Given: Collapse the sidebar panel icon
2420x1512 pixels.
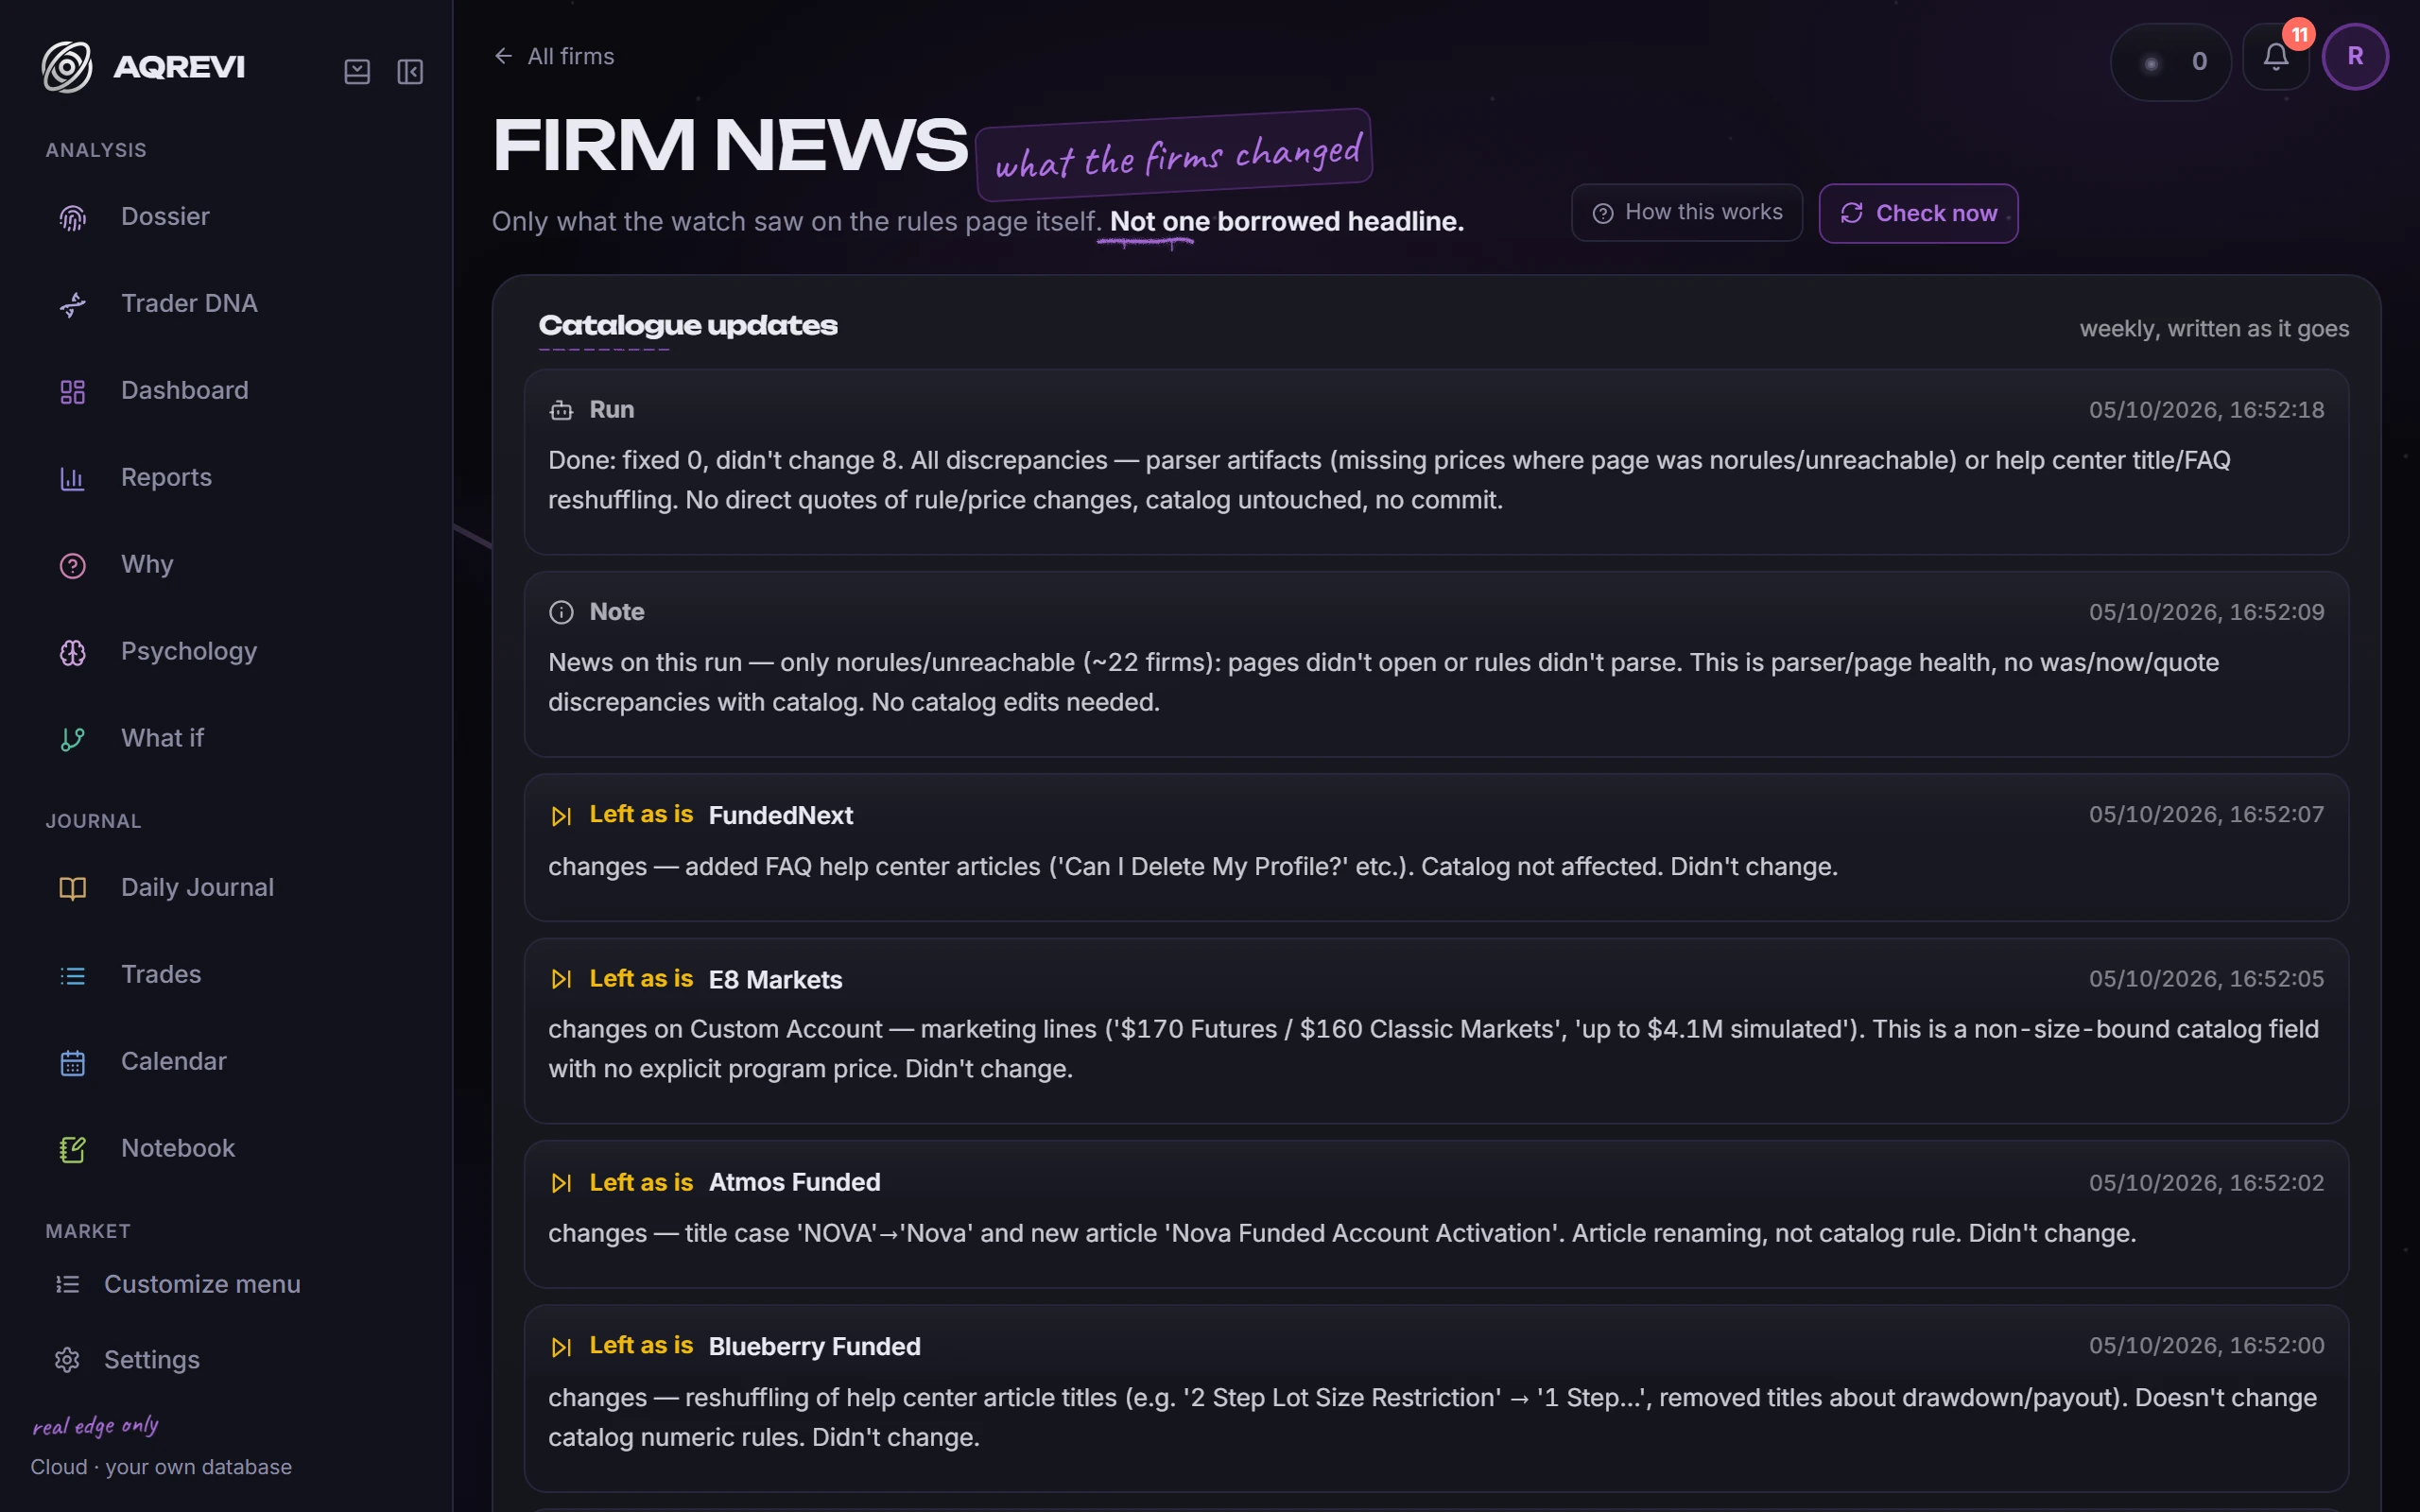Looking at the screenshot, I should pos(410,72).
